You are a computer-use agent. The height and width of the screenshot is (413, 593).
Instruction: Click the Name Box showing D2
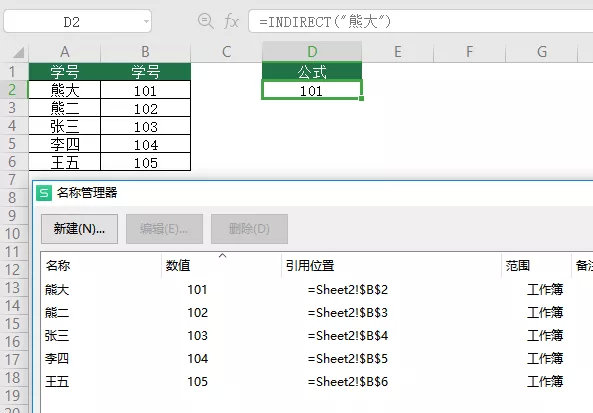coord(78,21)
